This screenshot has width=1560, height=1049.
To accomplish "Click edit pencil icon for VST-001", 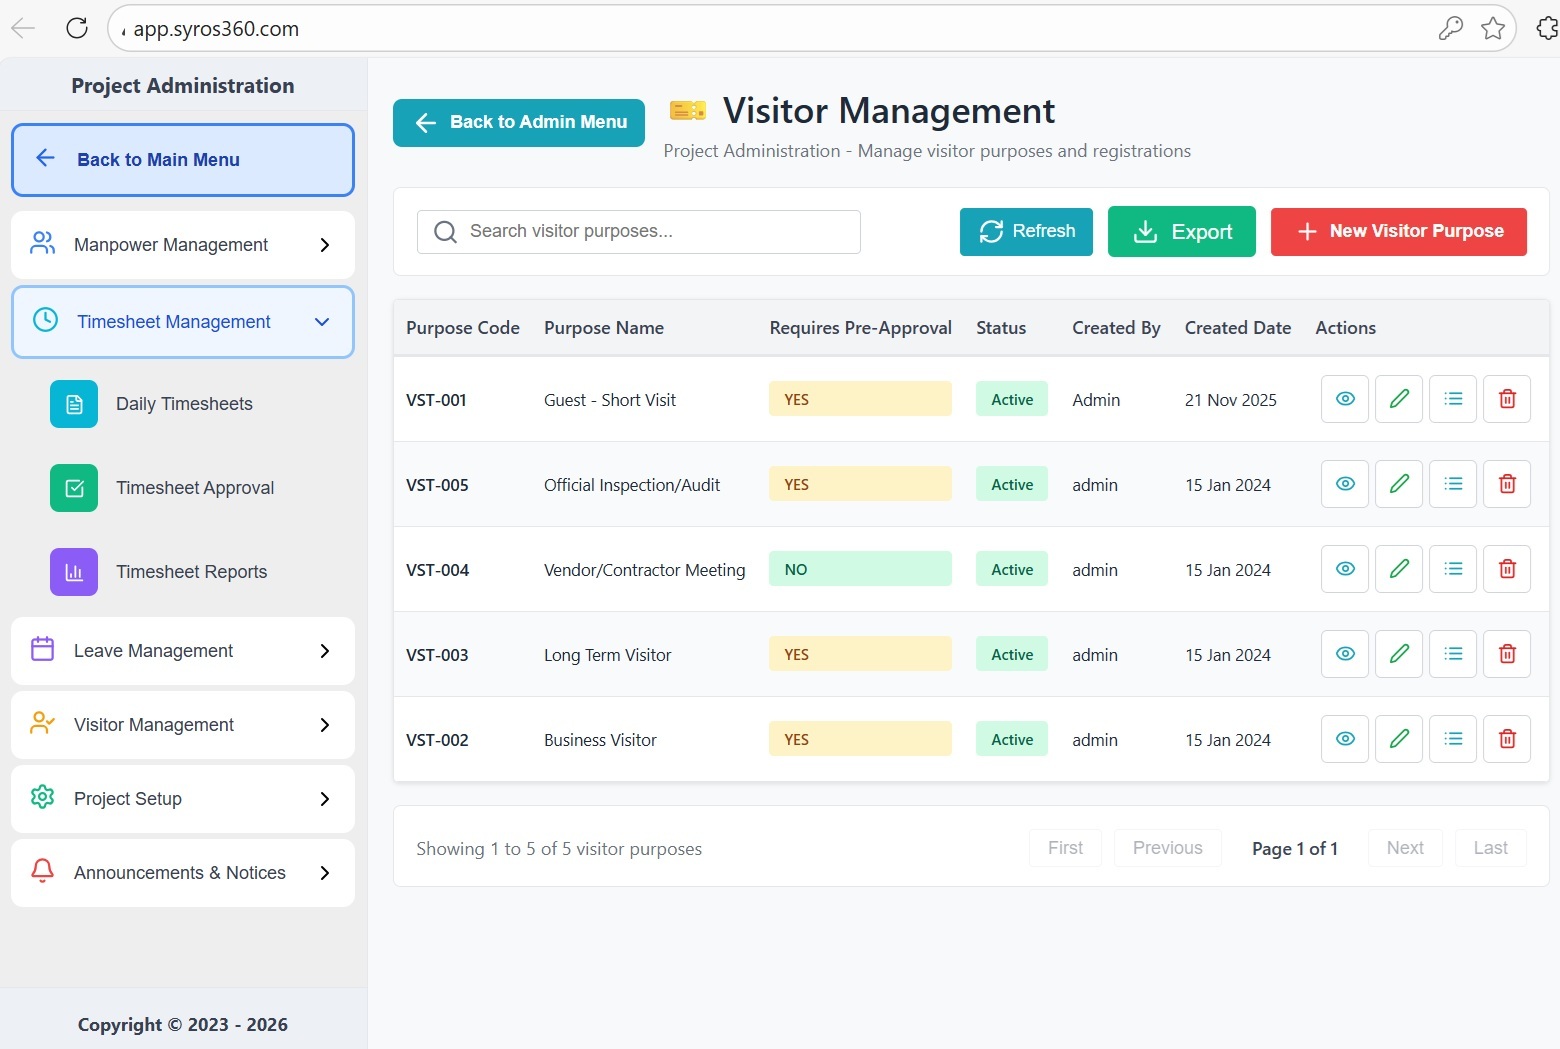I will coord(1398,399).
